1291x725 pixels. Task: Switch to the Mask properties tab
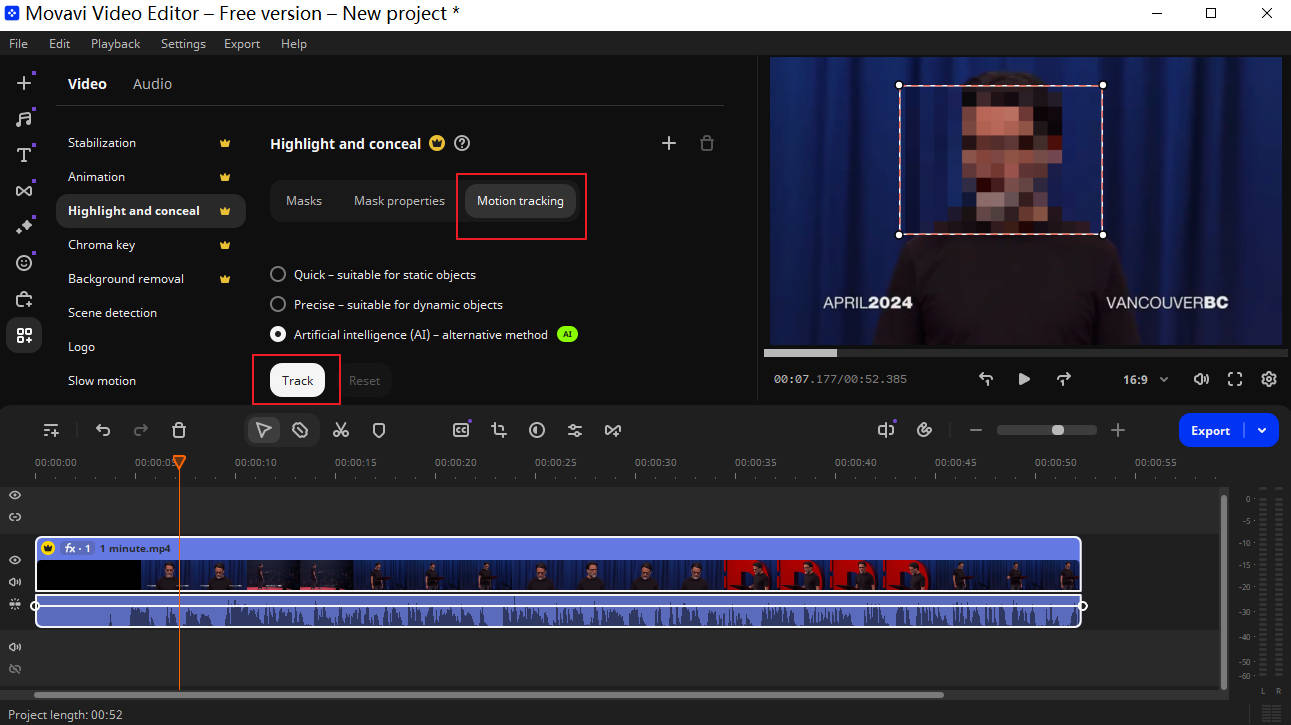pyautogui.click(x=399, y=200)
